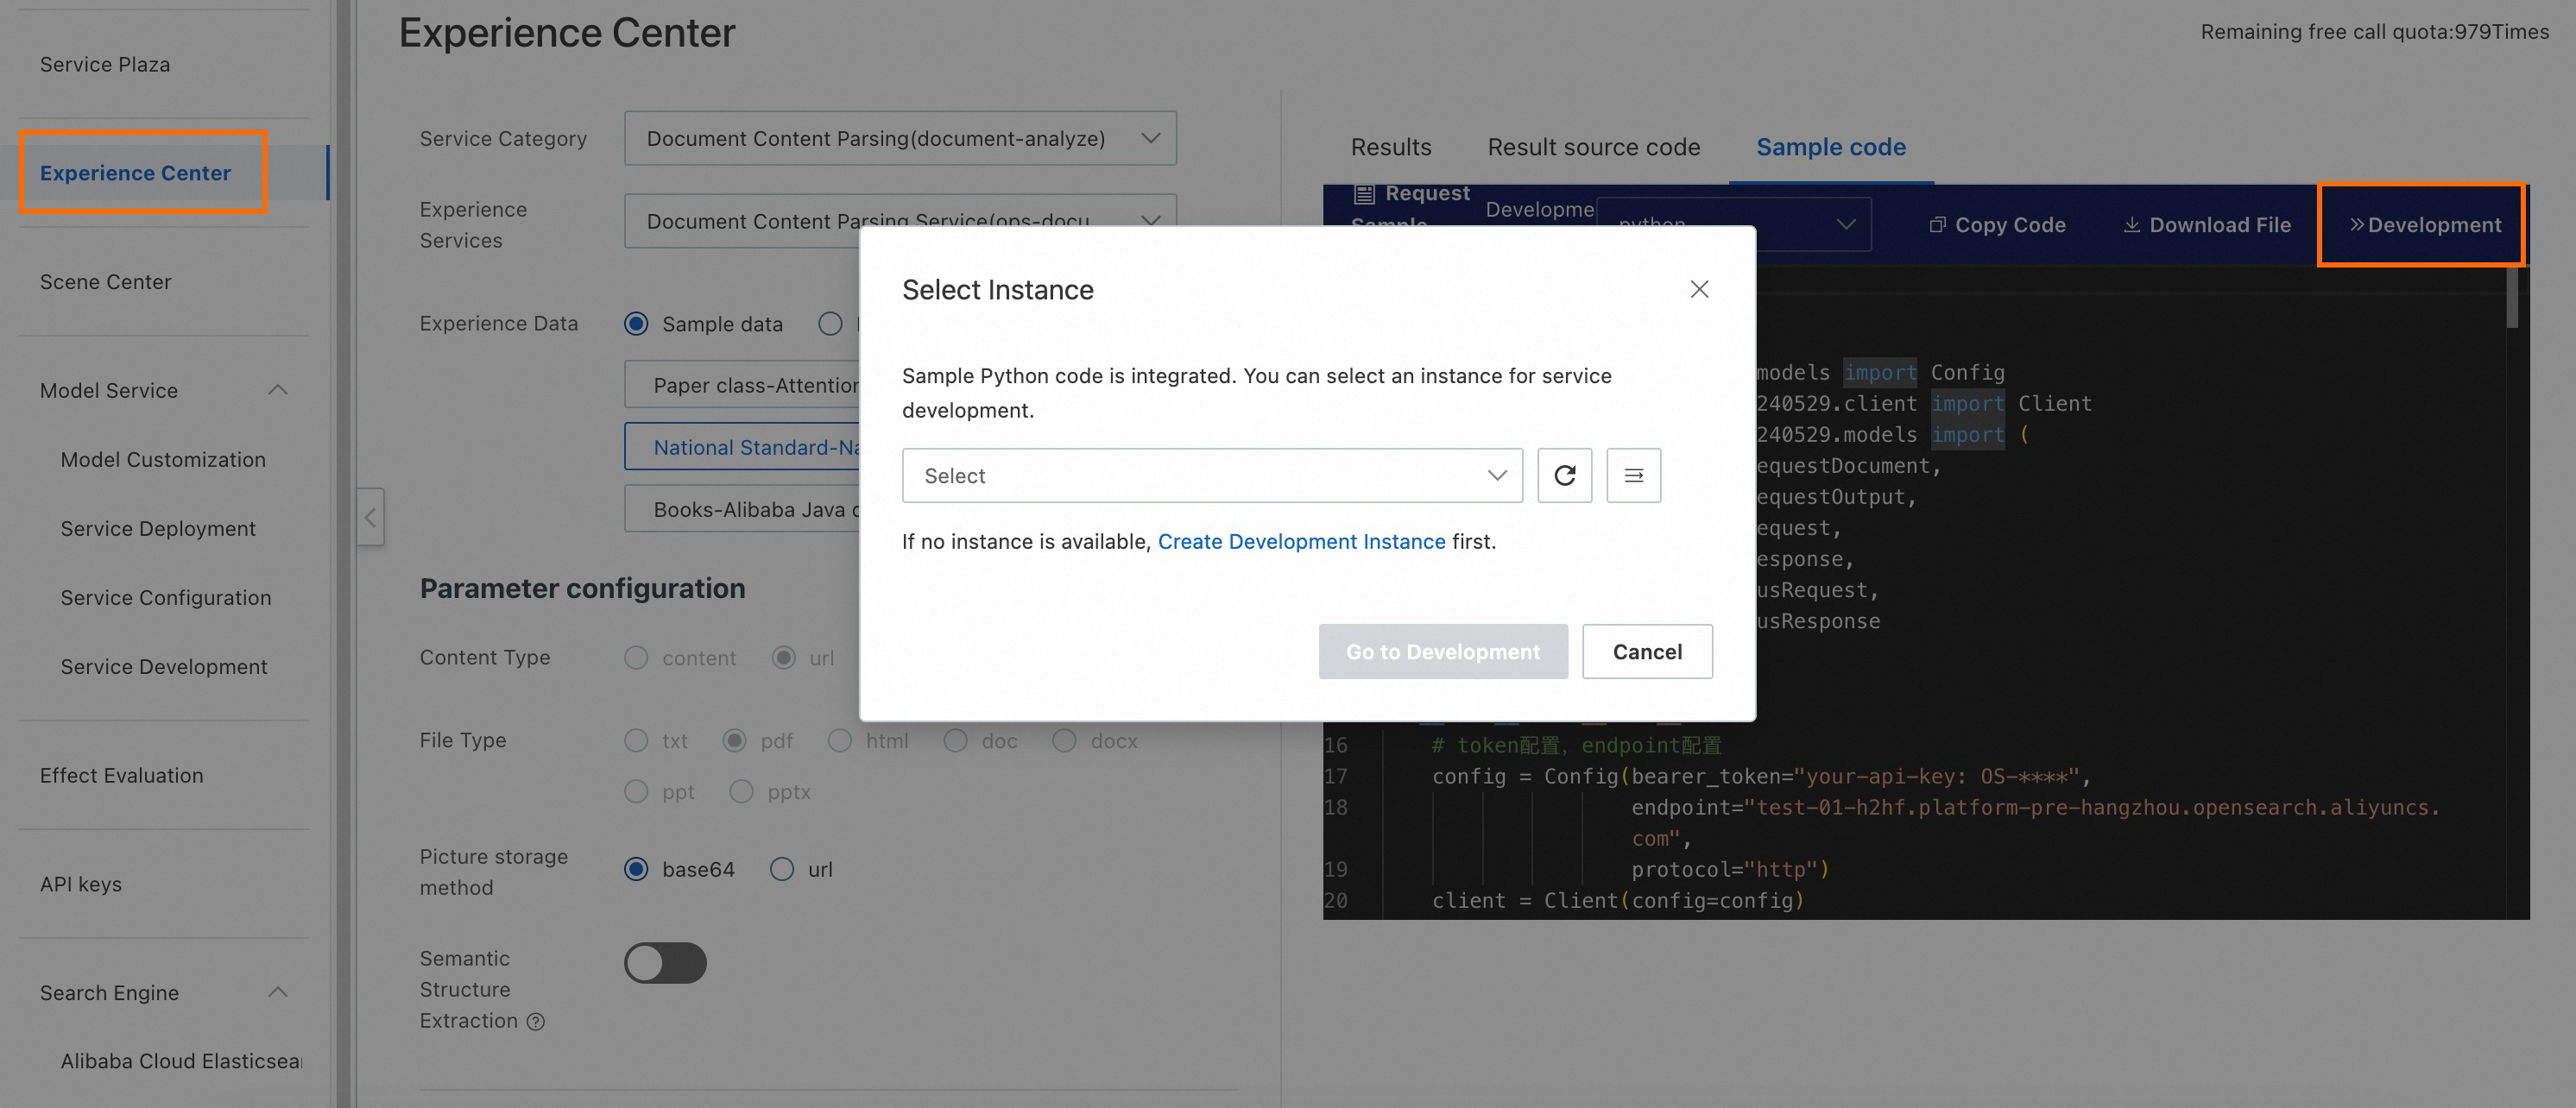Select the base64 picture storage radio
This screenshot has height=1108, width=2576.
(636, 869)
